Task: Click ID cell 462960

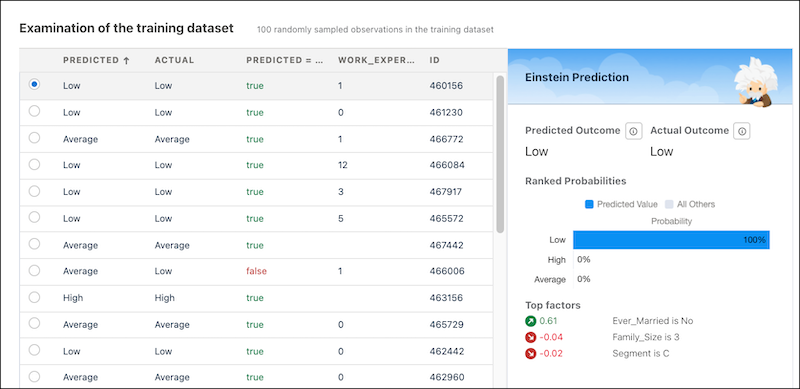Action: 446,378
